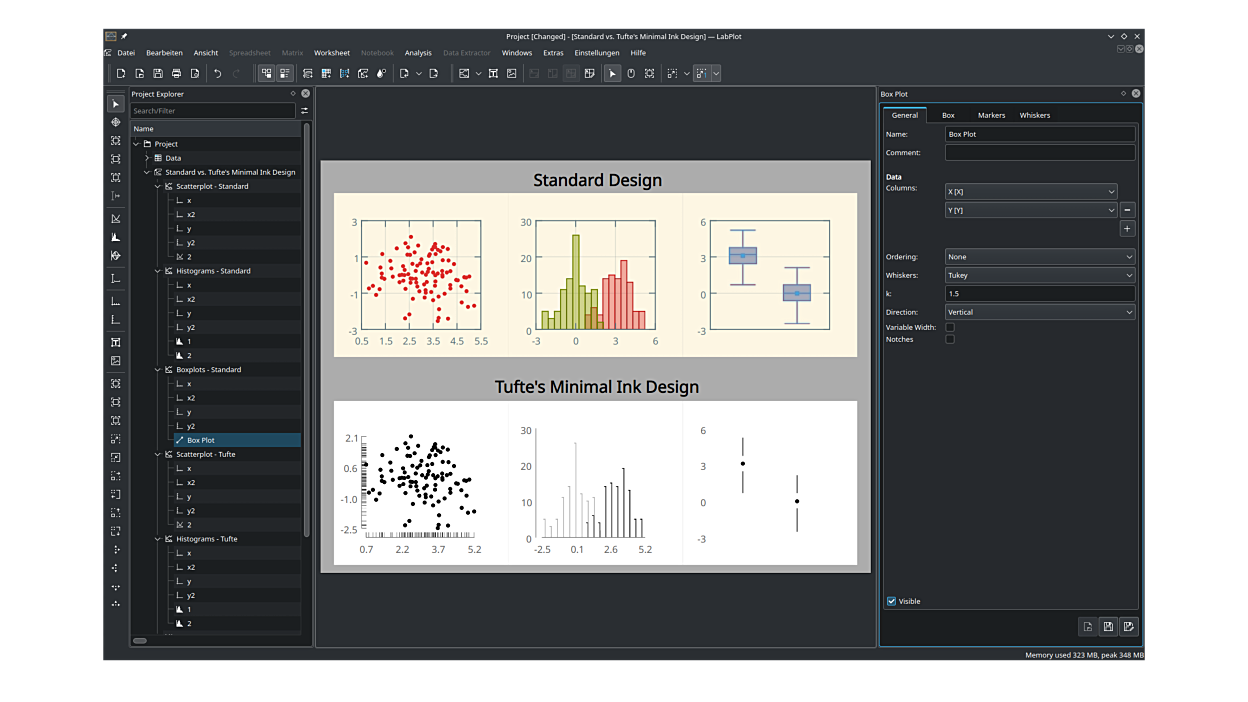This screenshot has width=1248, height=702.
Task: Click the filter options icon beside Search/Filter
Action: (304, 111)
